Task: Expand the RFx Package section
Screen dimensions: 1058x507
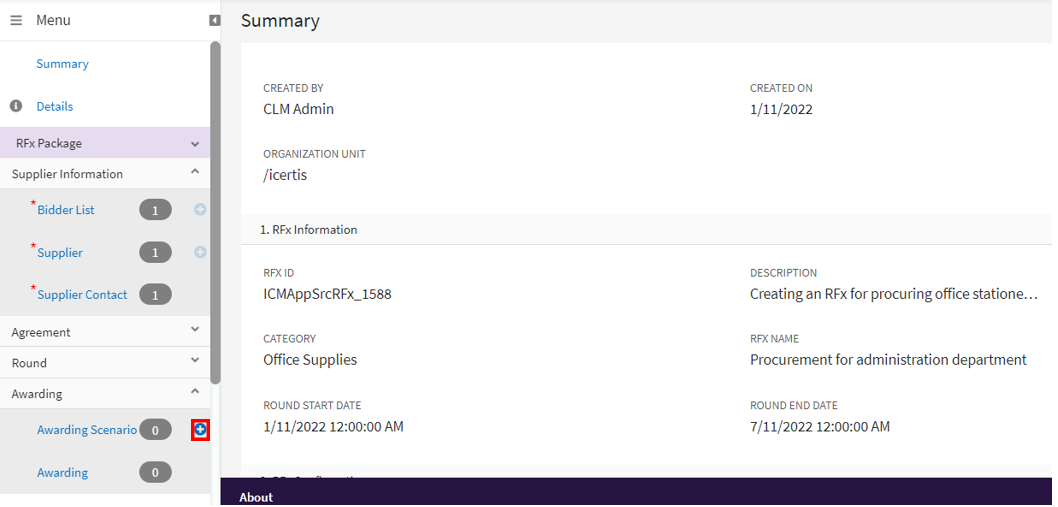Action: (195, 144)
